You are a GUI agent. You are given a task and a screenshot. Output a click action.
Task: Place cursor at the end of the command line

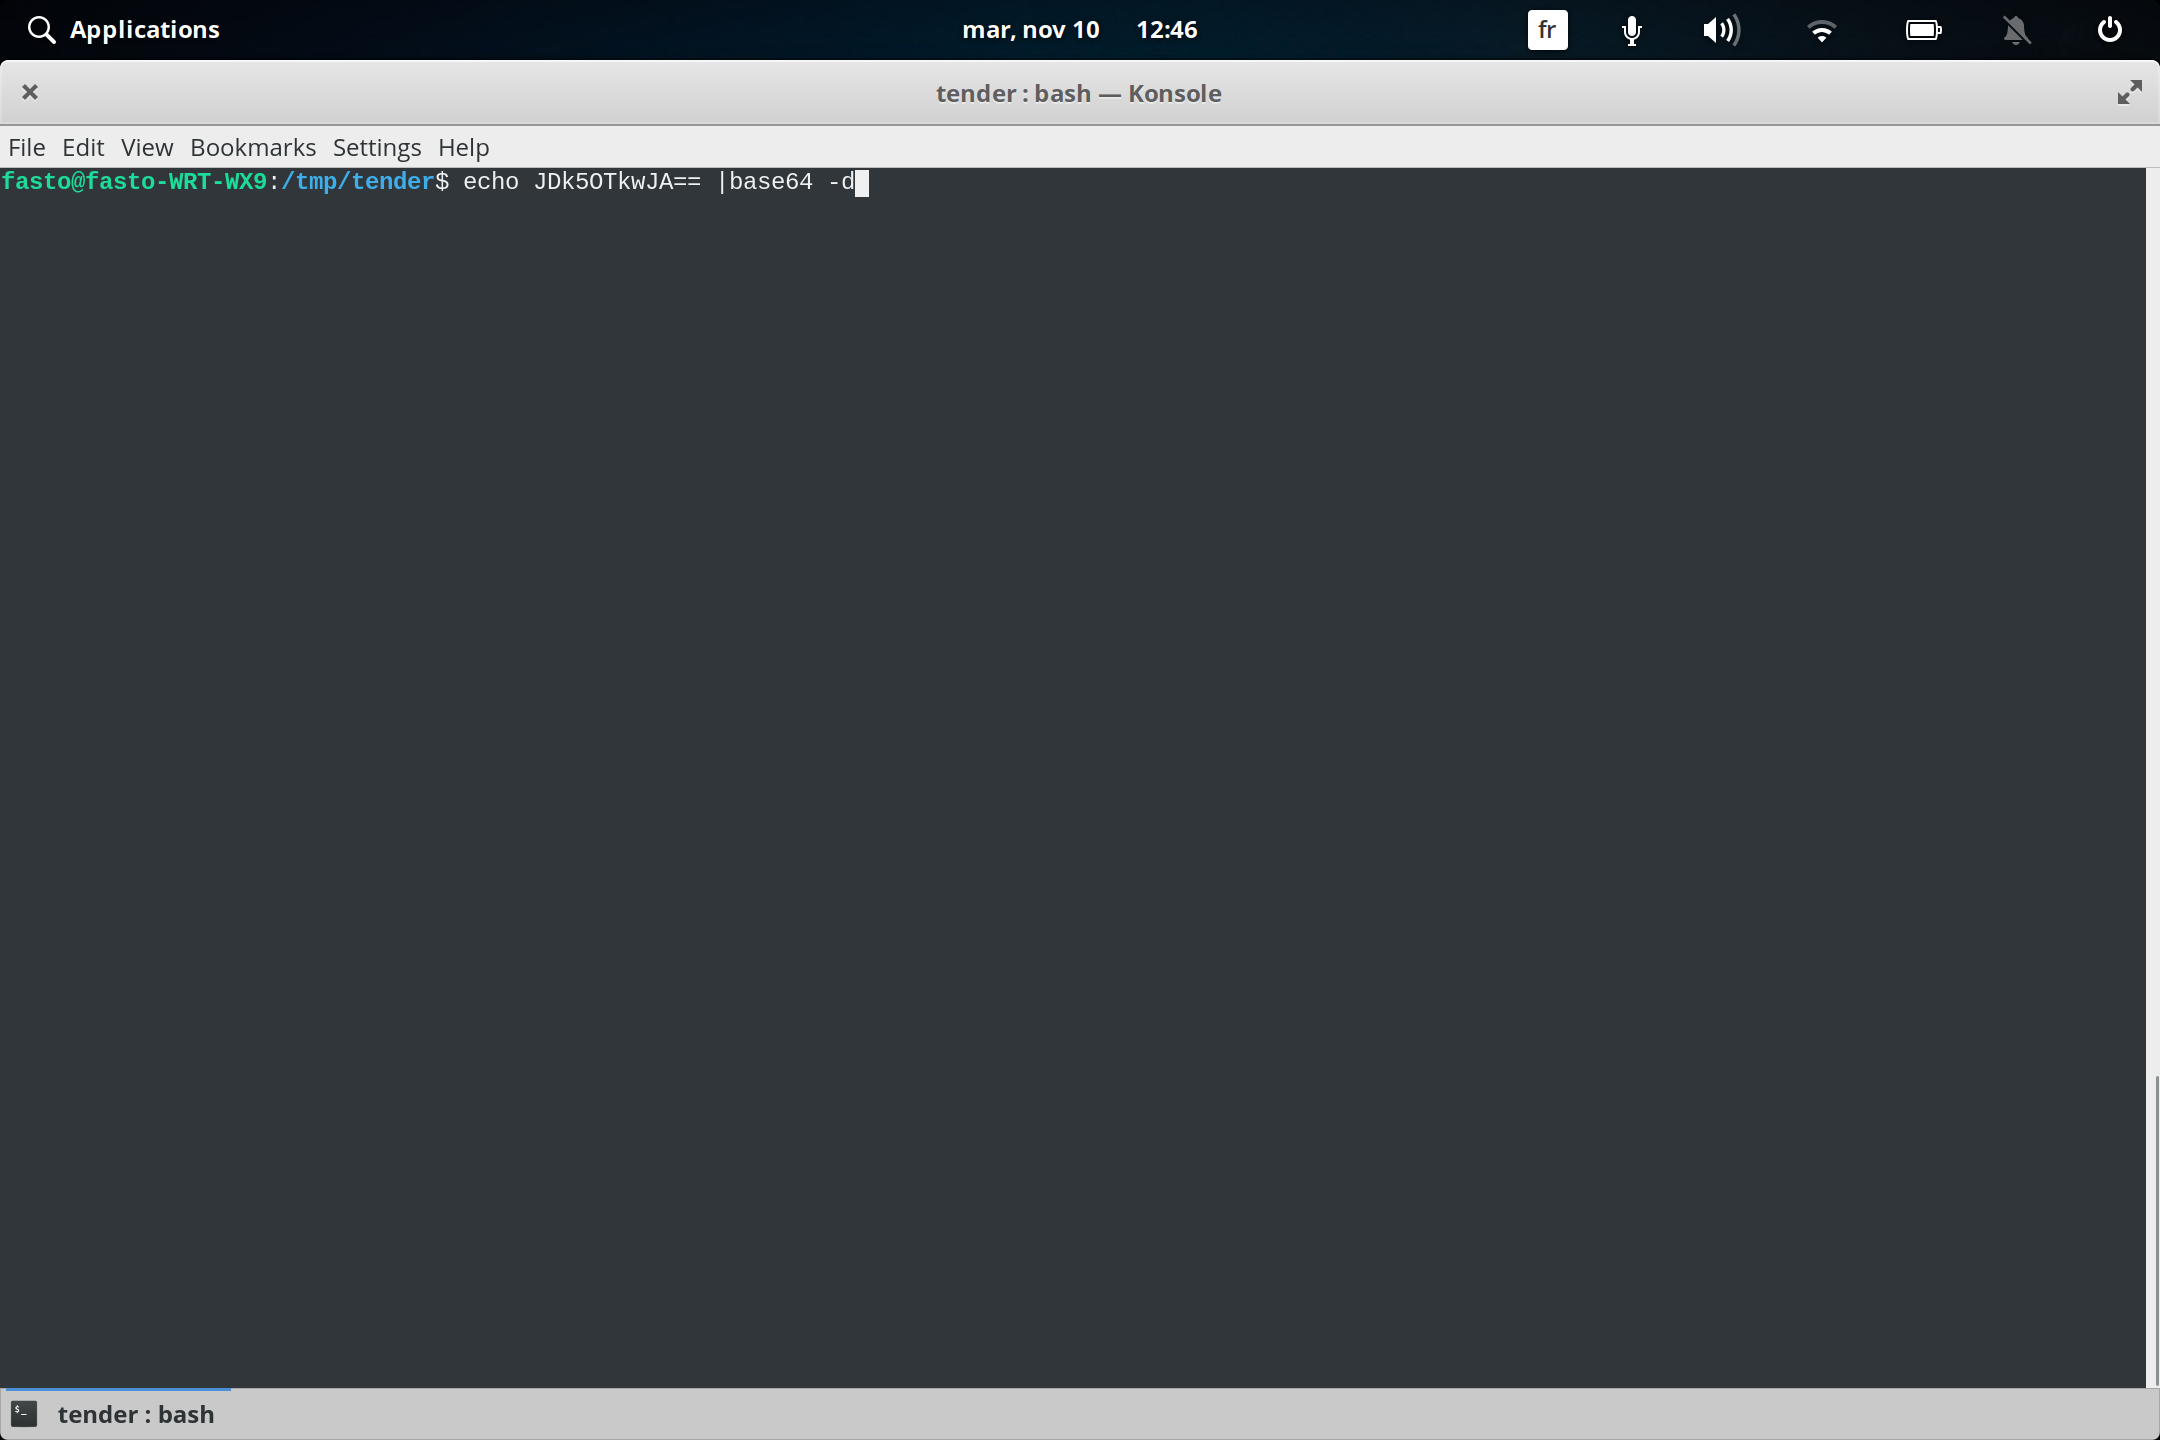pos(861,182)
